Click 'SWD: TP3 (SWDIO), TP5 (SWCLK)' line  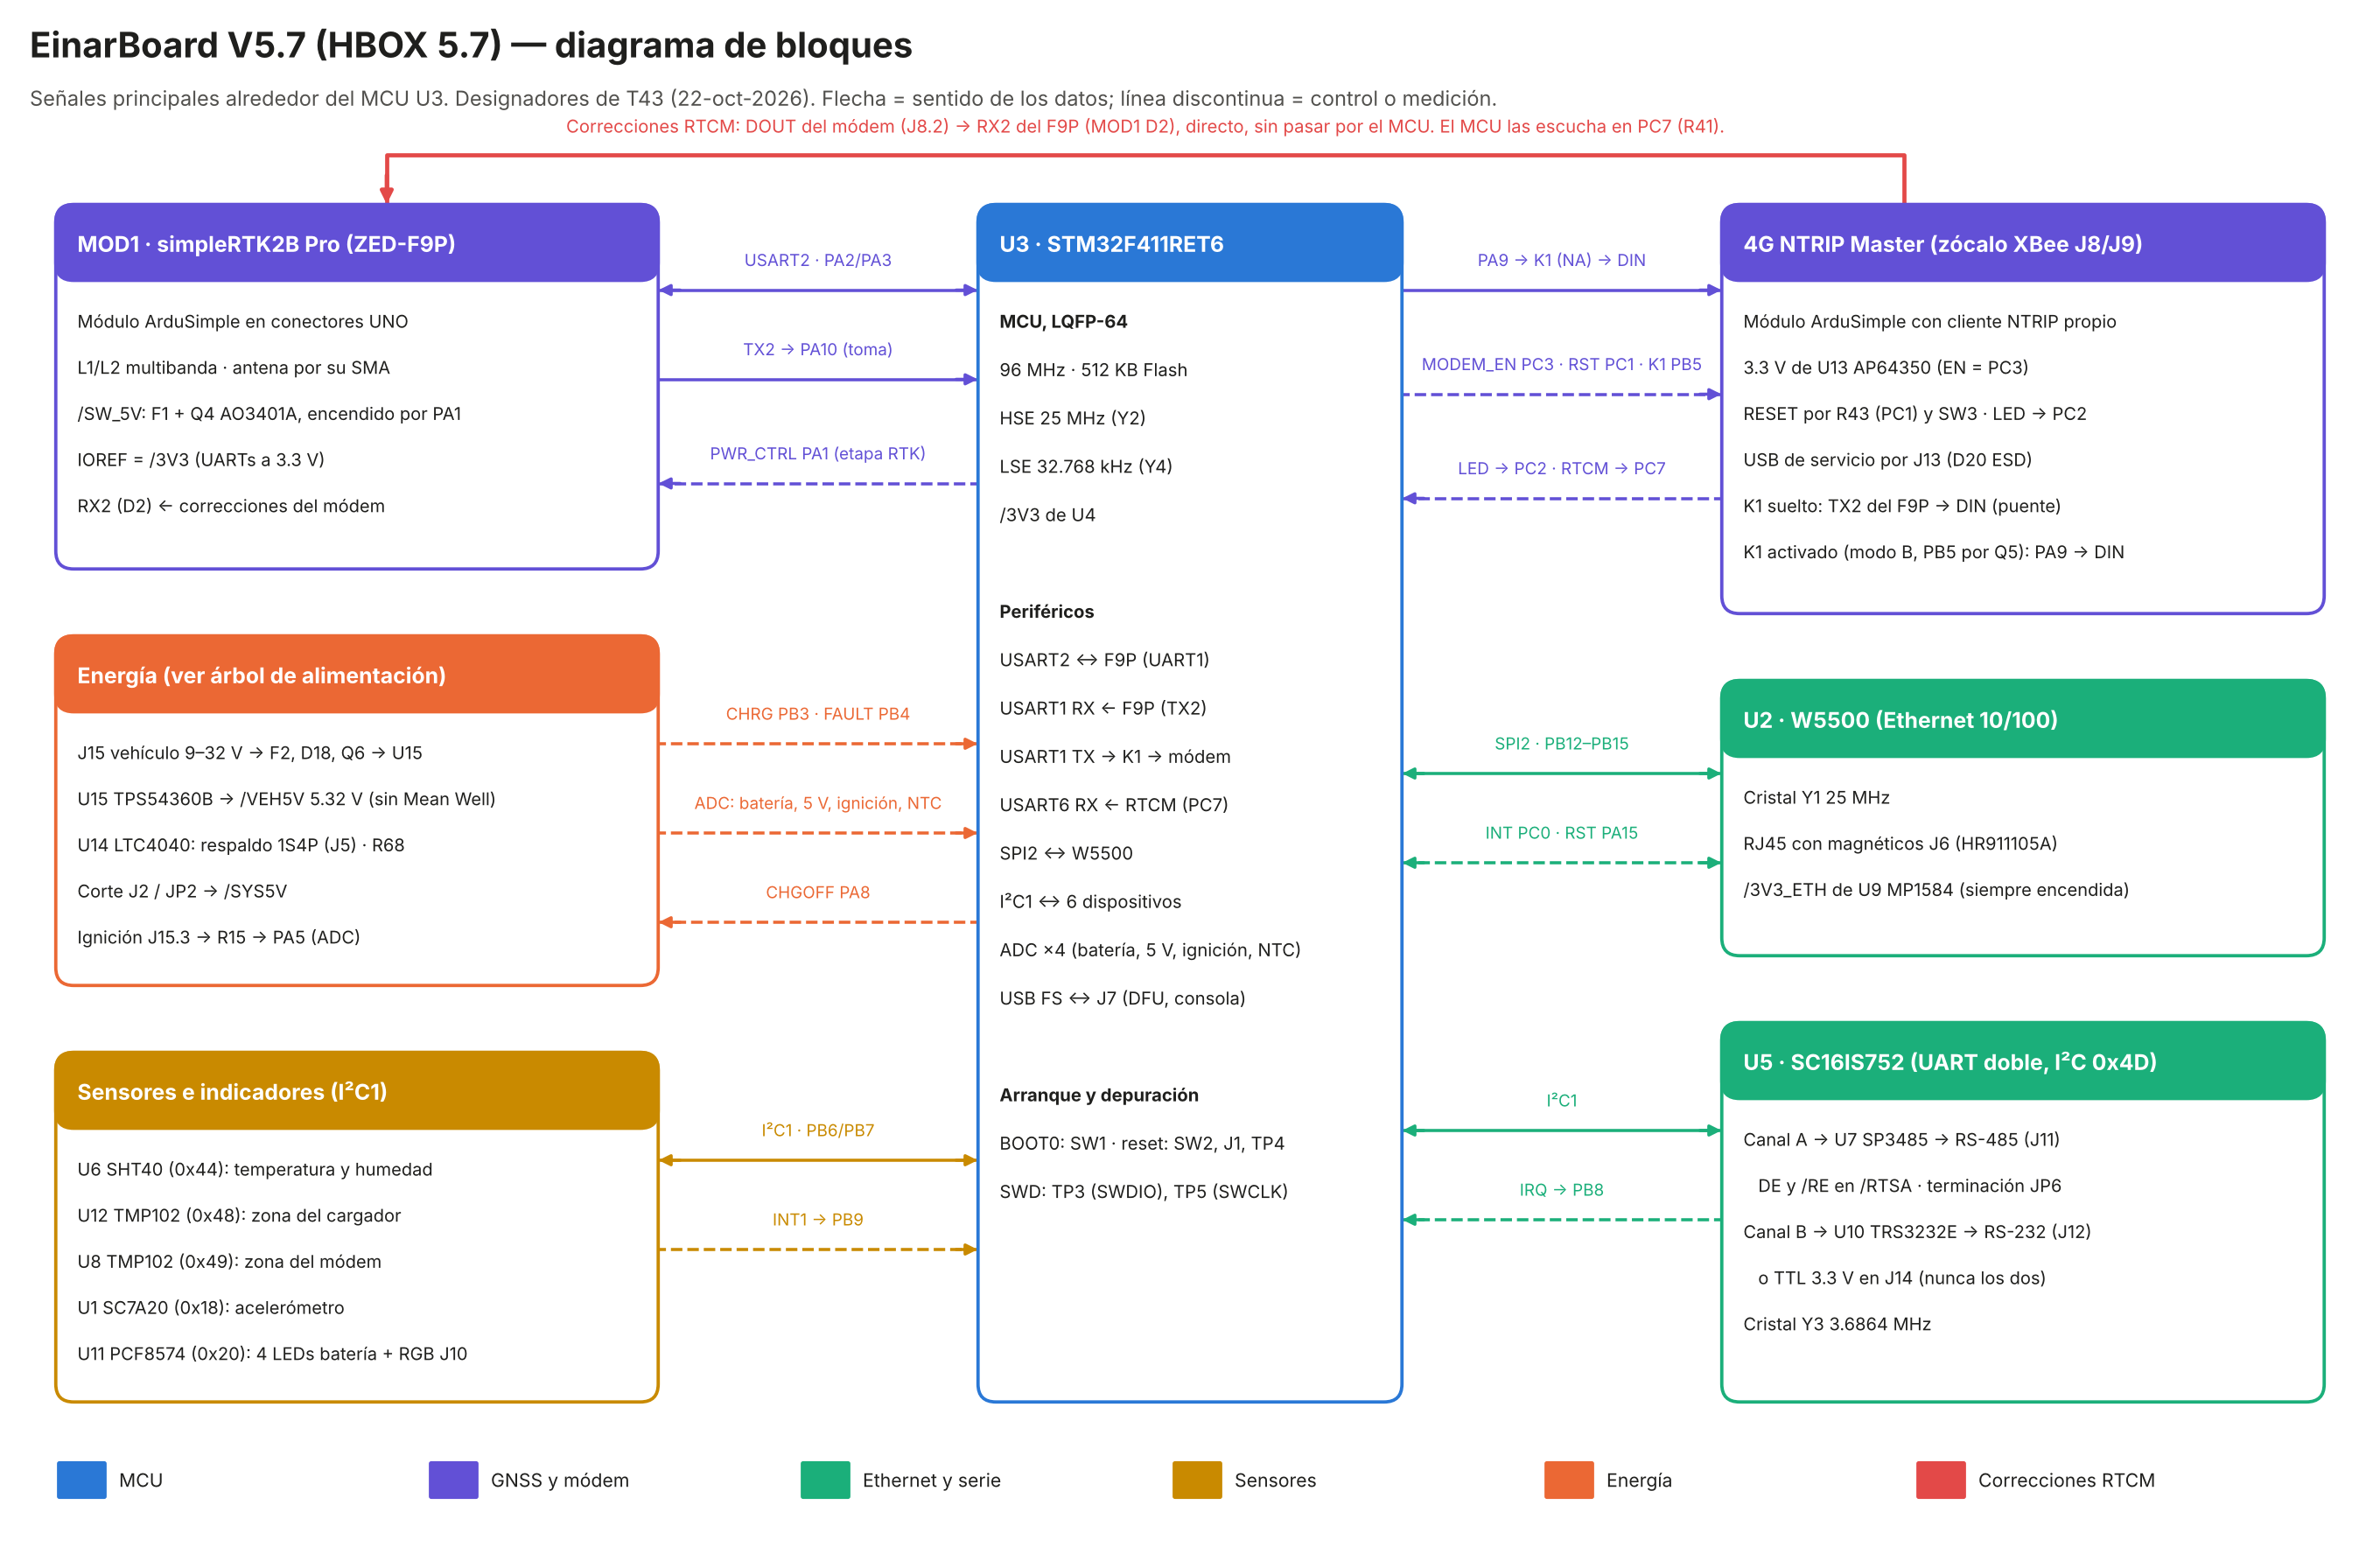(1143, 1191)
